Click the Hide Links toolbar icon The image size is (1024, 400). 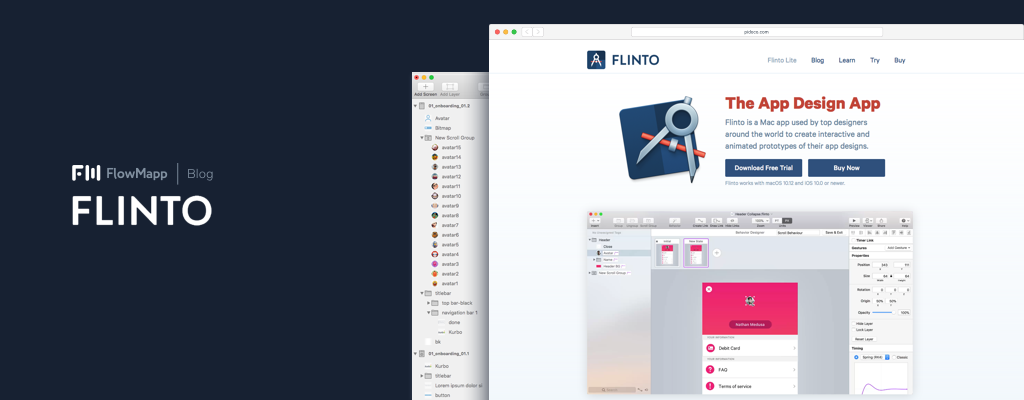point(732,220)
